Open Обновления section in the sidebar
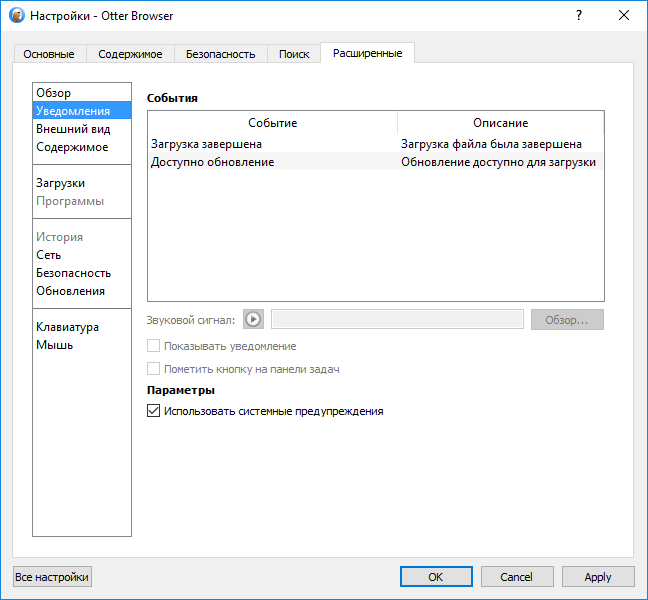This screenshot has height=600, width=648. pos(82,291)
